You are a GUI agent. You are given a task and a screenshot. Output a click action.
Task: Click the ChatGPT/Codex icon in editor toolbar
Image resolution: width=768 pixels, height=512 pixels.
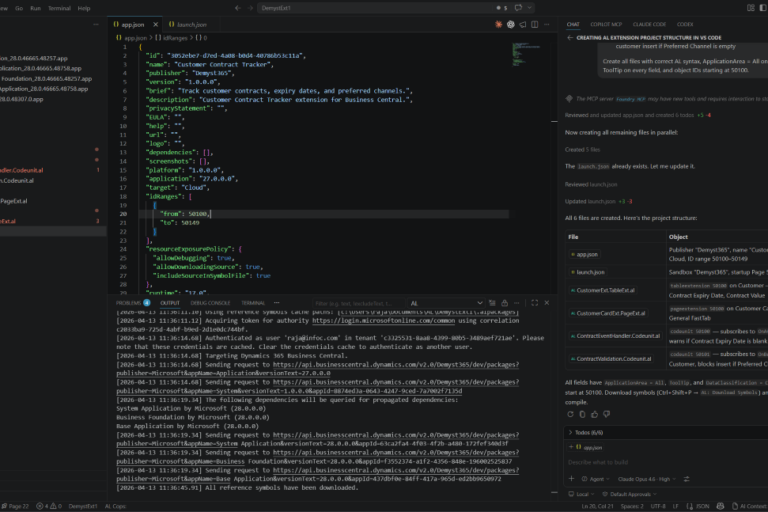point(511,24)
